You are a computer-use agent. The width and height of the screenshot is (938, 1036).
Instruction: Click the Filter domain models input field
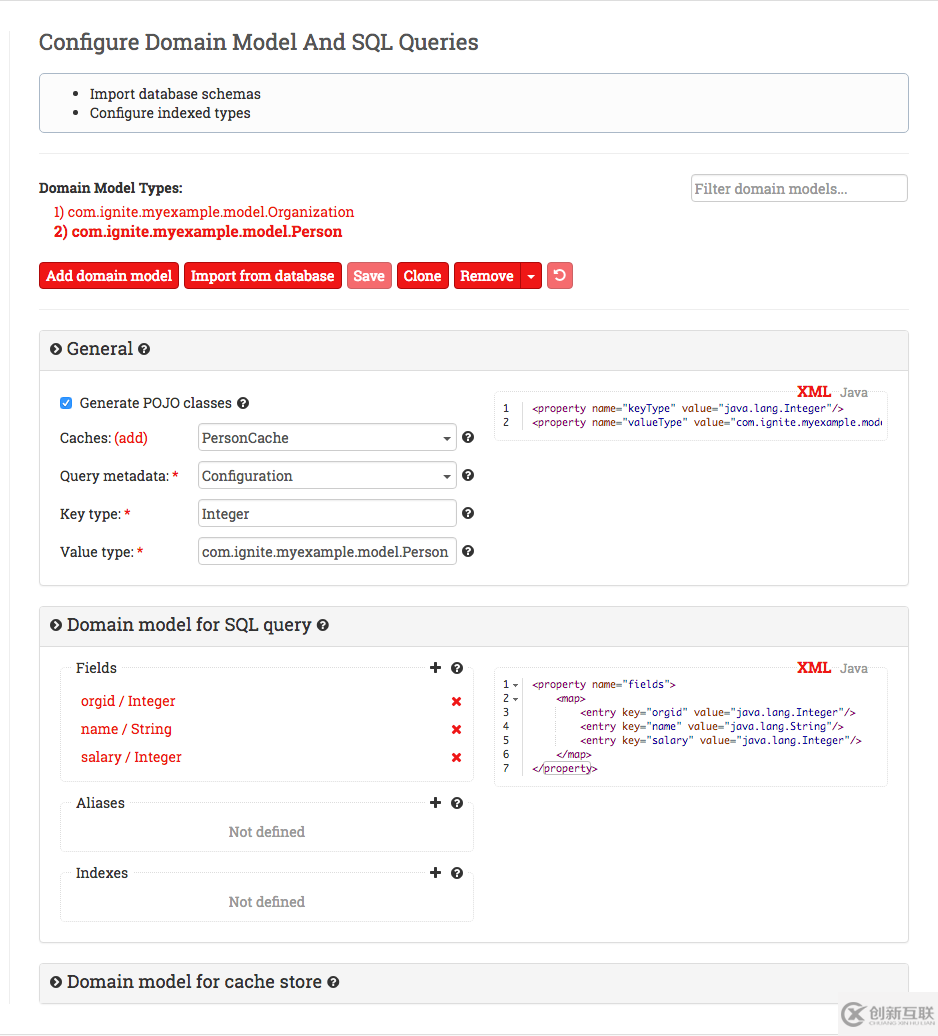coord(798,188)
